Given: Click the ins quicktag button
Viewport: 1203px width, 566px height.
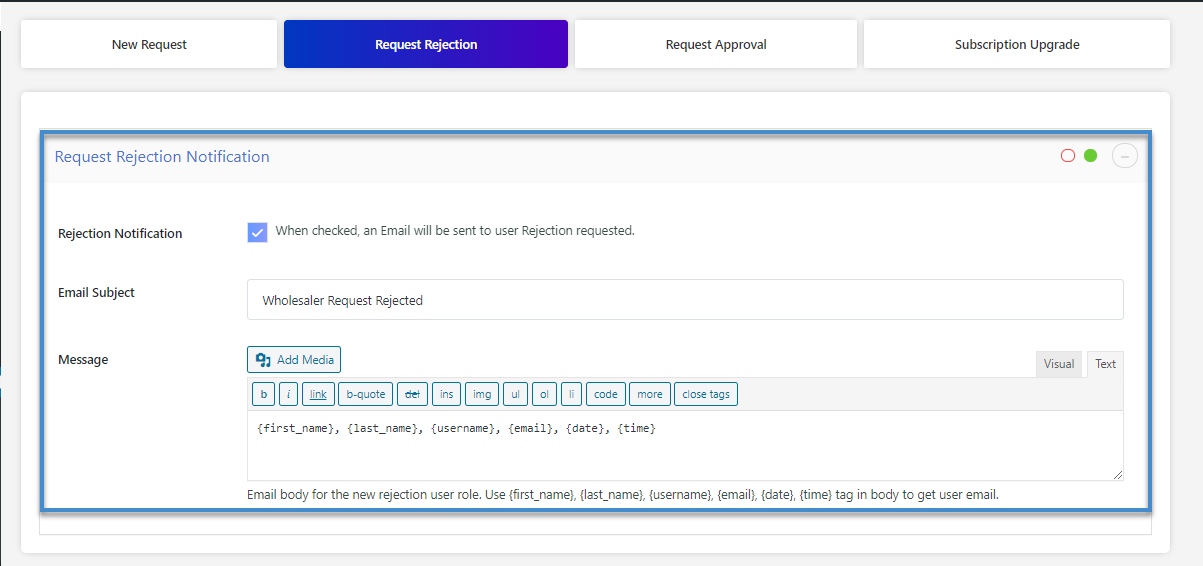Looking at the screenshot, I should coord(446,394).
